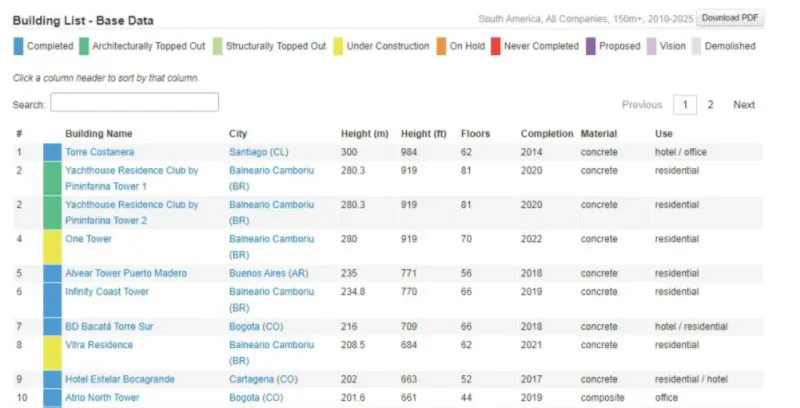Viewport: 800px width, 408px height.
Task: Sort by Material column header
Action: pyautogui.click(x=598, y=134)
